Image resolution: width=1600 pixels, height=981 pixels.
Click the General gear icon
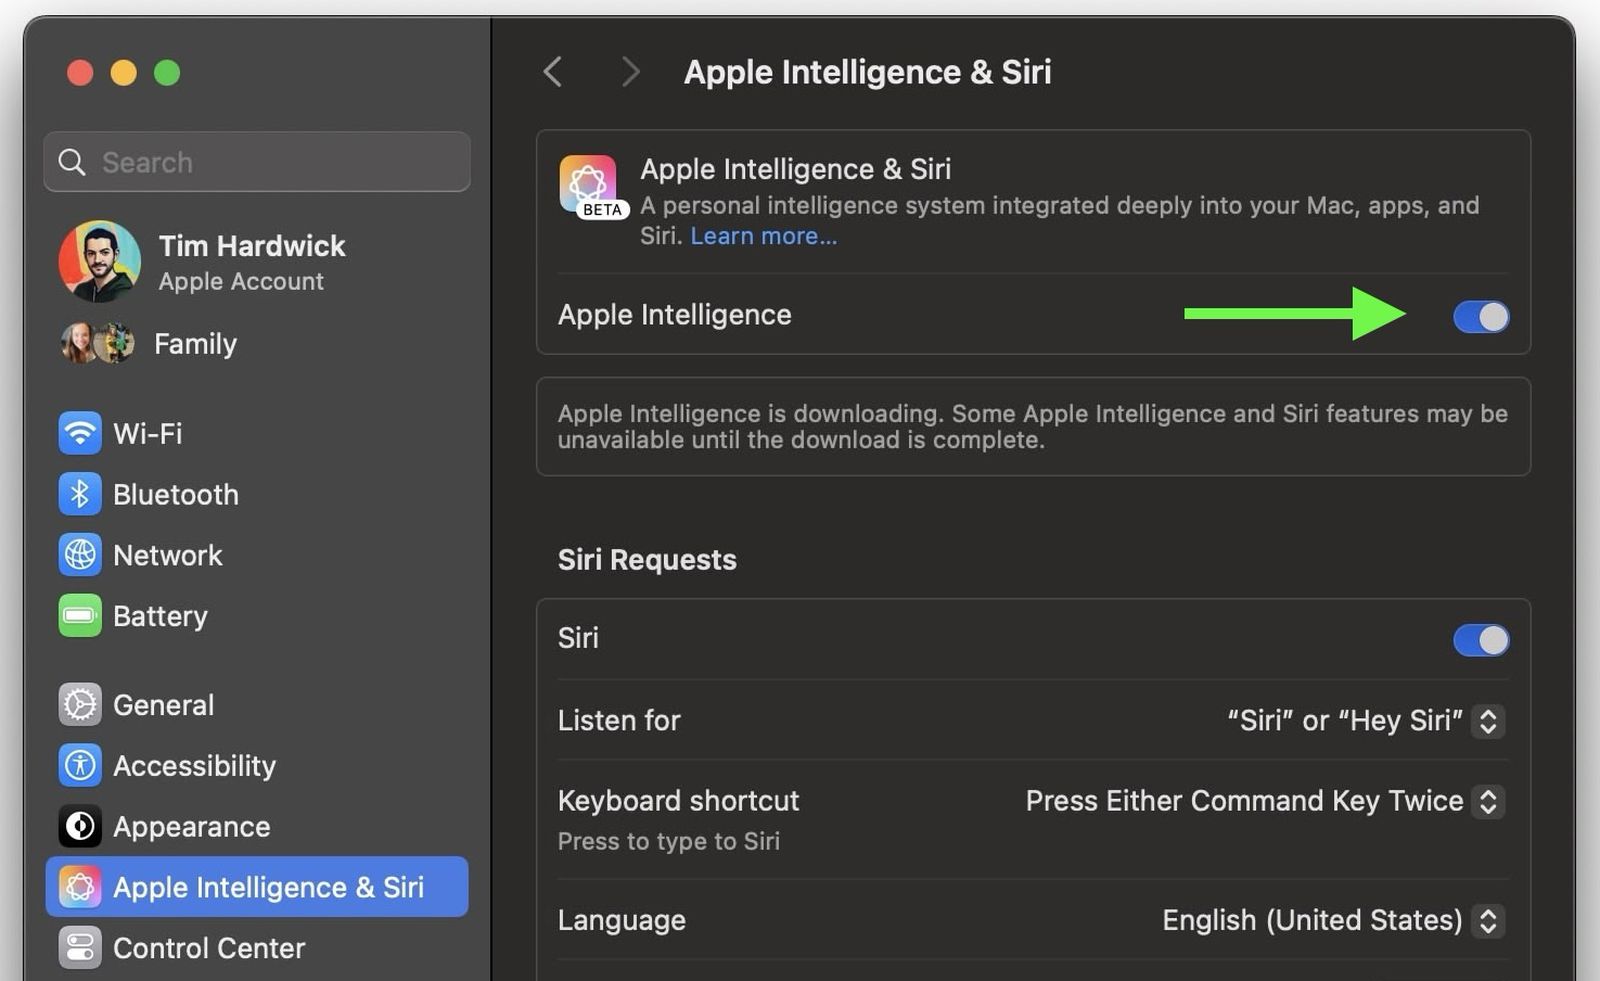click(x=80, y=705)
